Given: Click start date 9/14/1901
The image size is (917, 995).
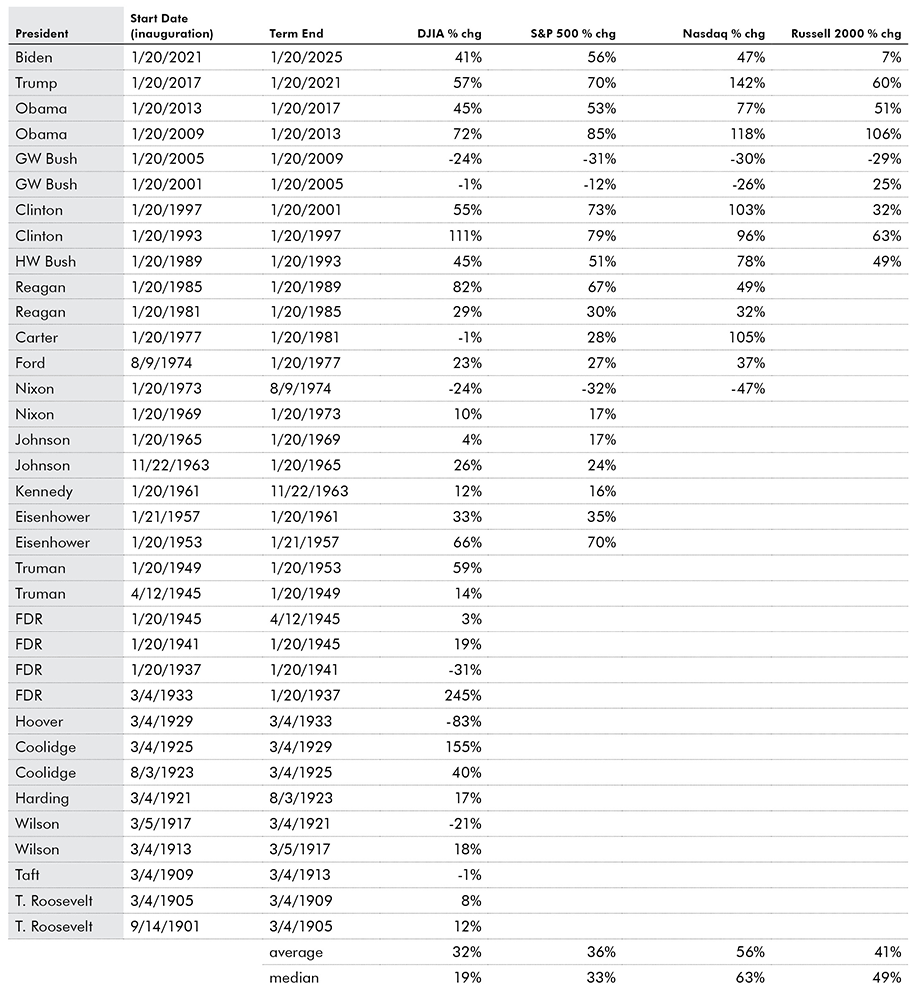Looking at the screenshot, I should 165,926.
